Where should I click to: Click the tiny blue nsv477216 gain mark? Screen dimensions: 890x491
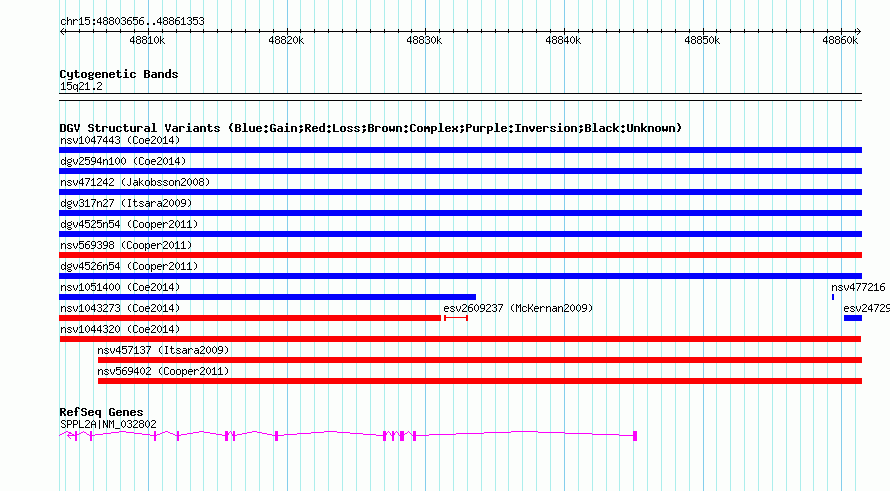coord(833,297)
